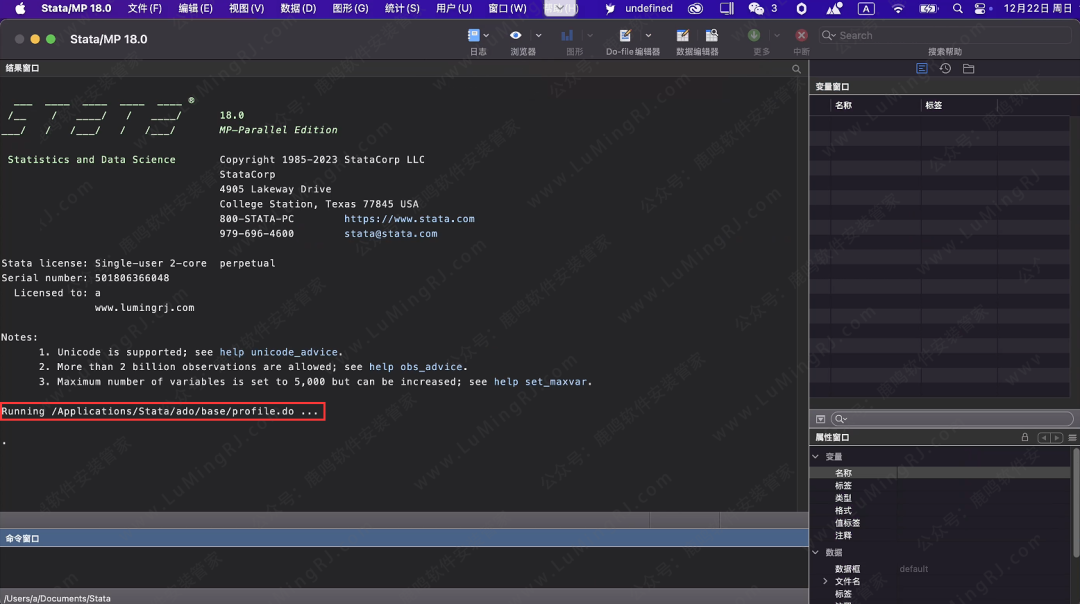Click the 浏览器 viewer eye icon
1080x604 pixels.
[x=516, y=35]
